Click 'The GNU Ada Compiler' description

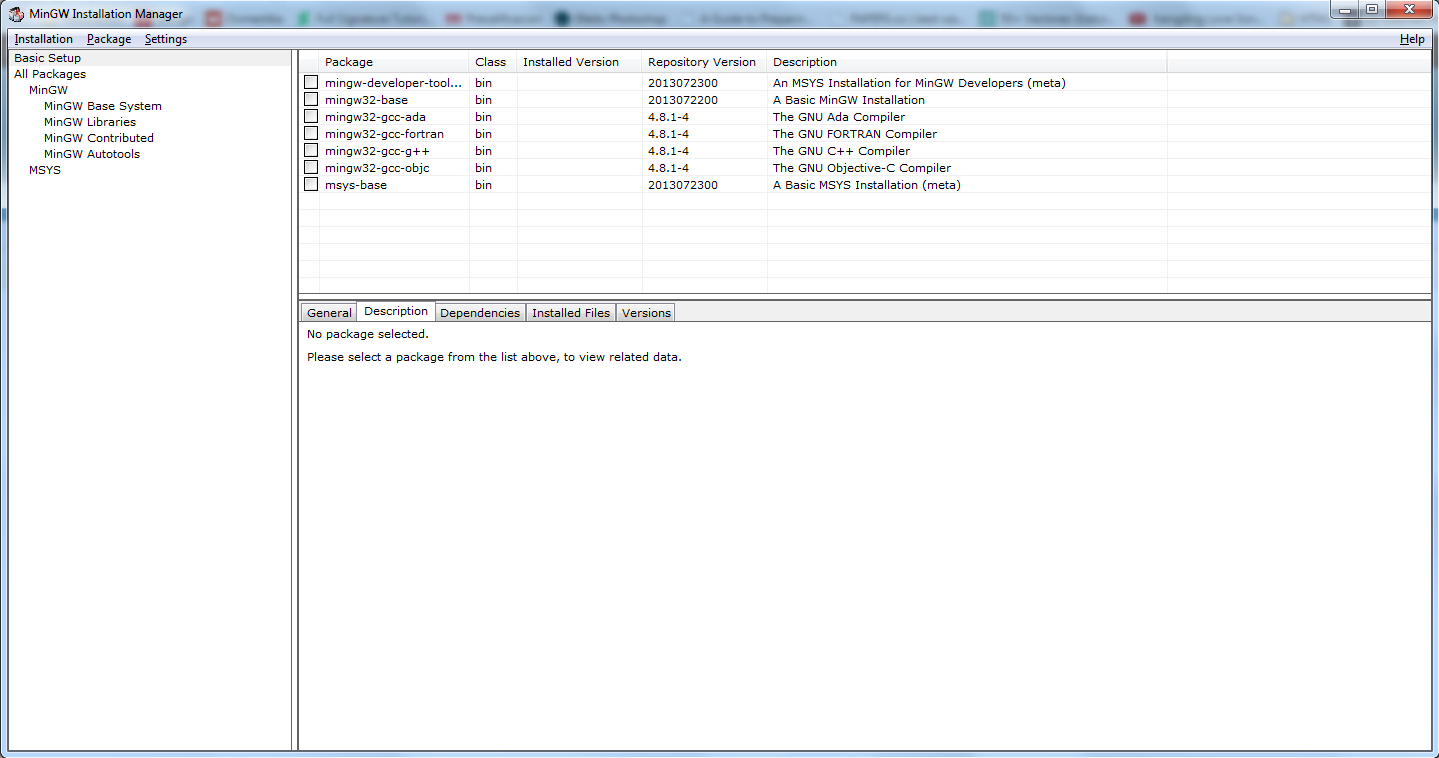point(839,117)
